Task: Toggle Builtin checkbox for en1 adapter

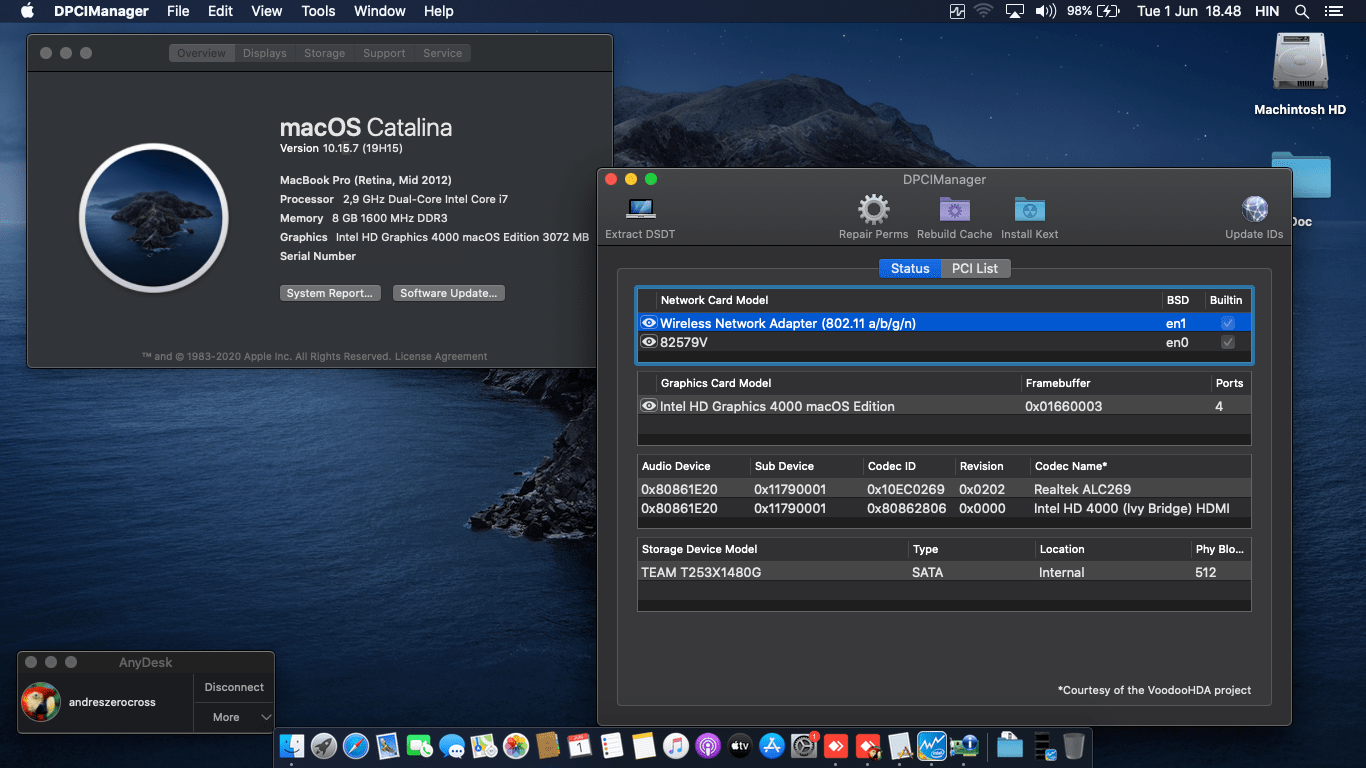Action: (1228, 323)
